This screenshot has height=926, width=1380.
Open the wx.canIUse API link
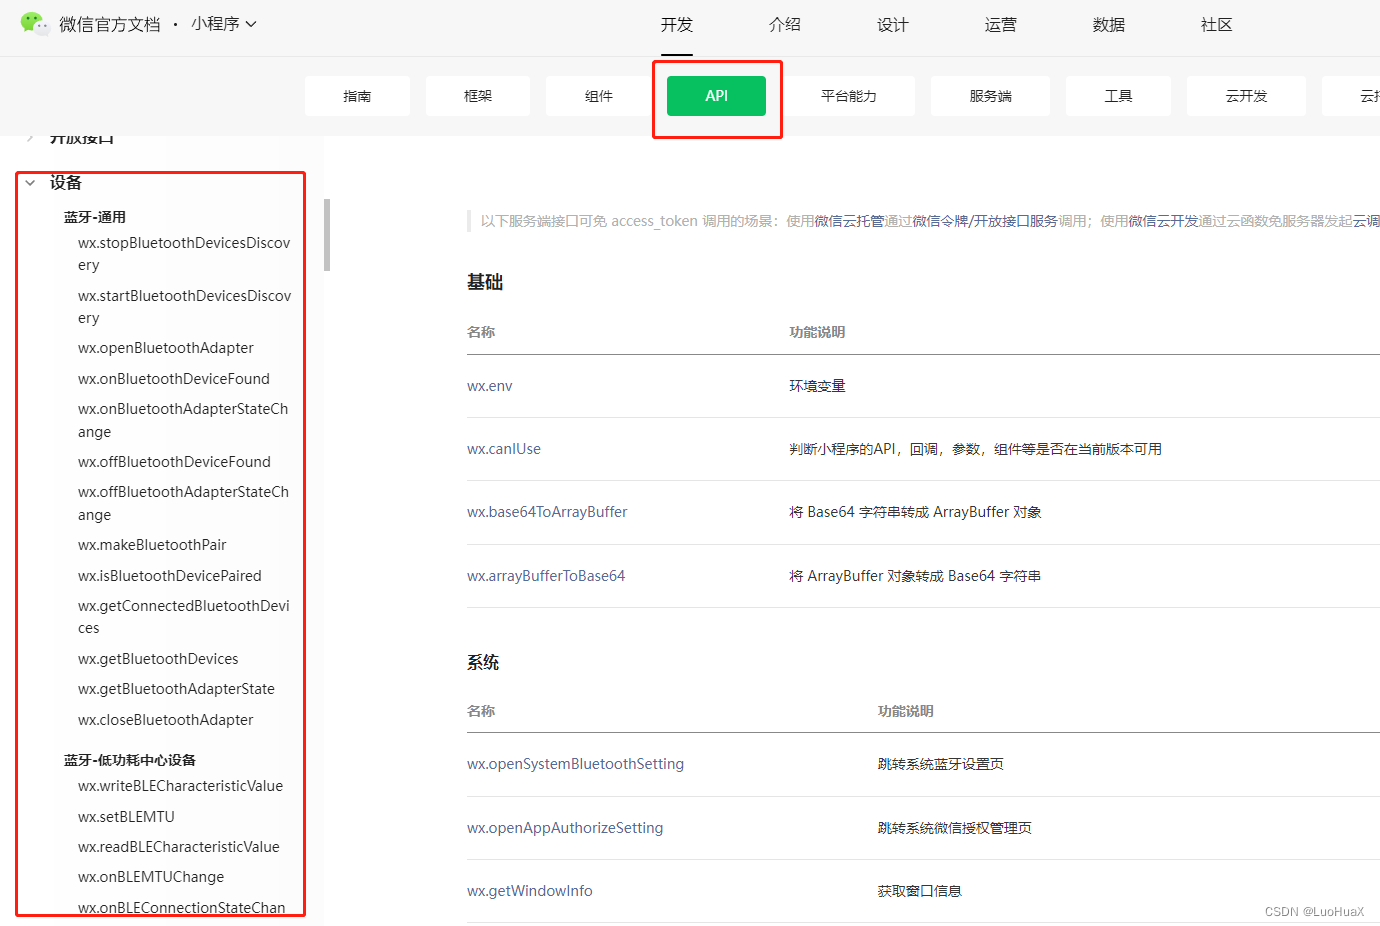pos(504,449)
